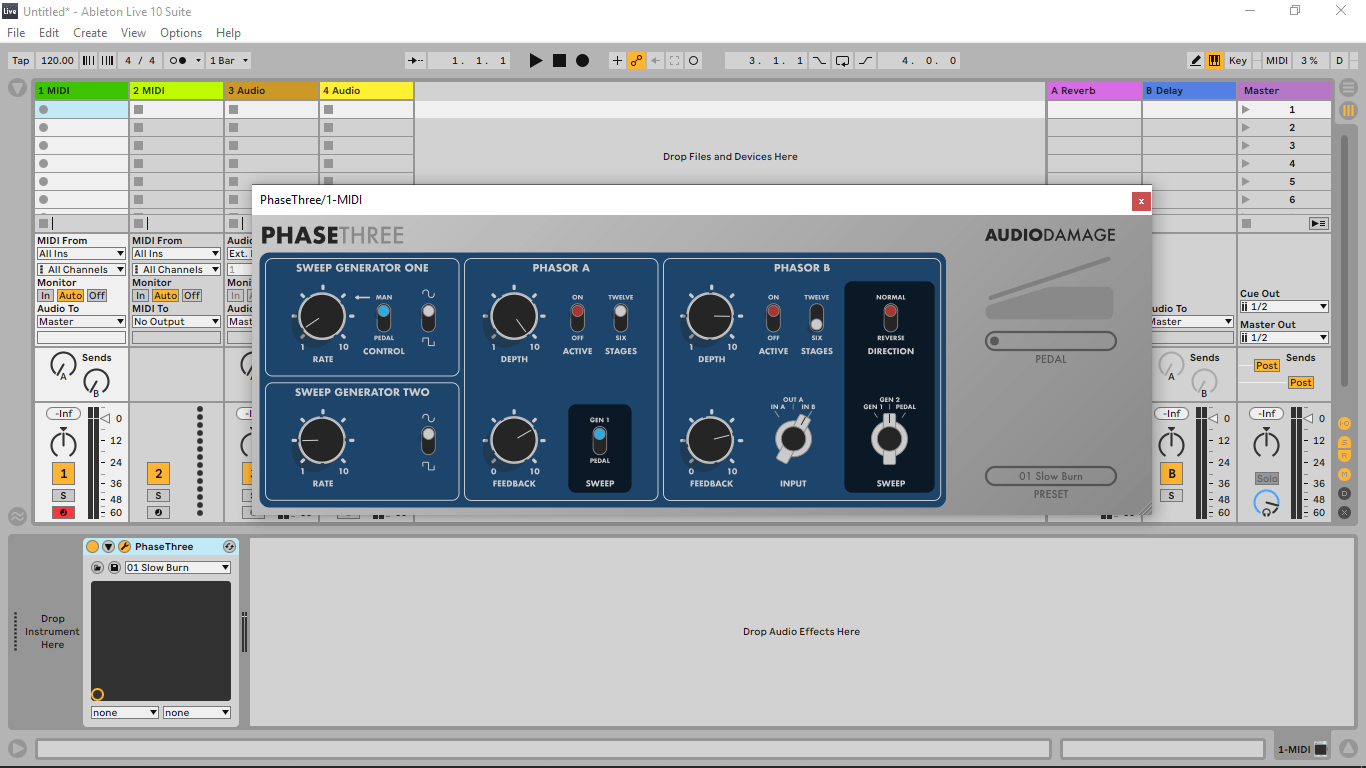
Task: Click the 01 Slow Burn preset display in the plug-in
Action: 1050,476
